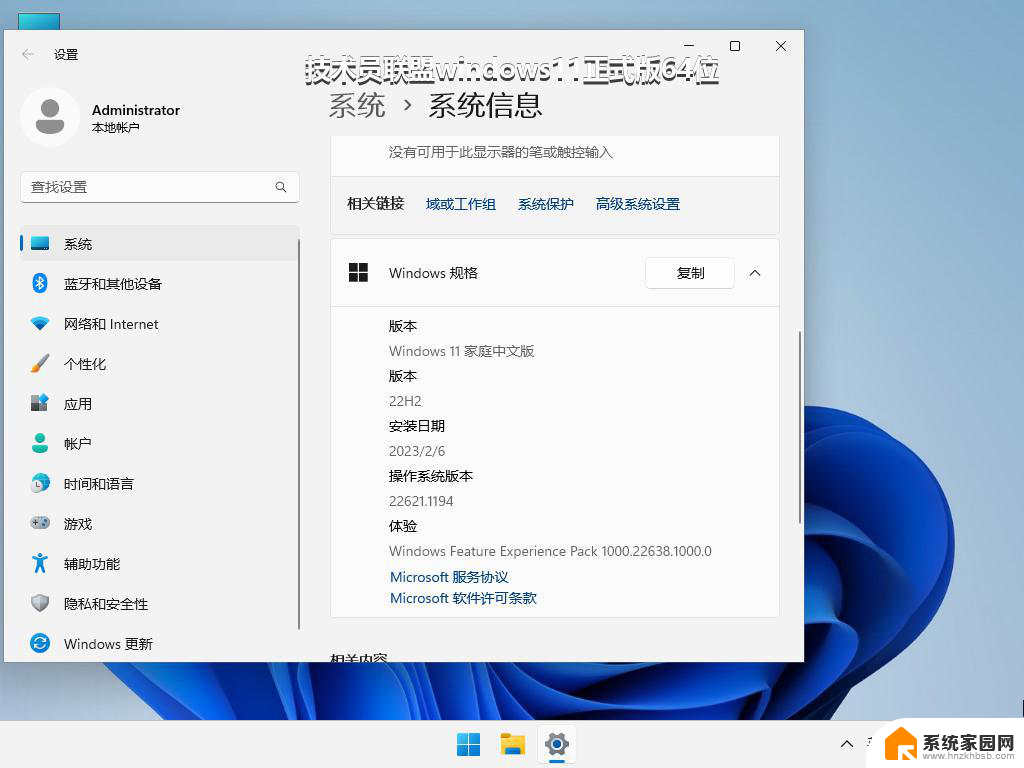Viewport: 1024px width, 768px height.
Task: Click the person icon for 帐户
Action: click(x=40, y=443)
